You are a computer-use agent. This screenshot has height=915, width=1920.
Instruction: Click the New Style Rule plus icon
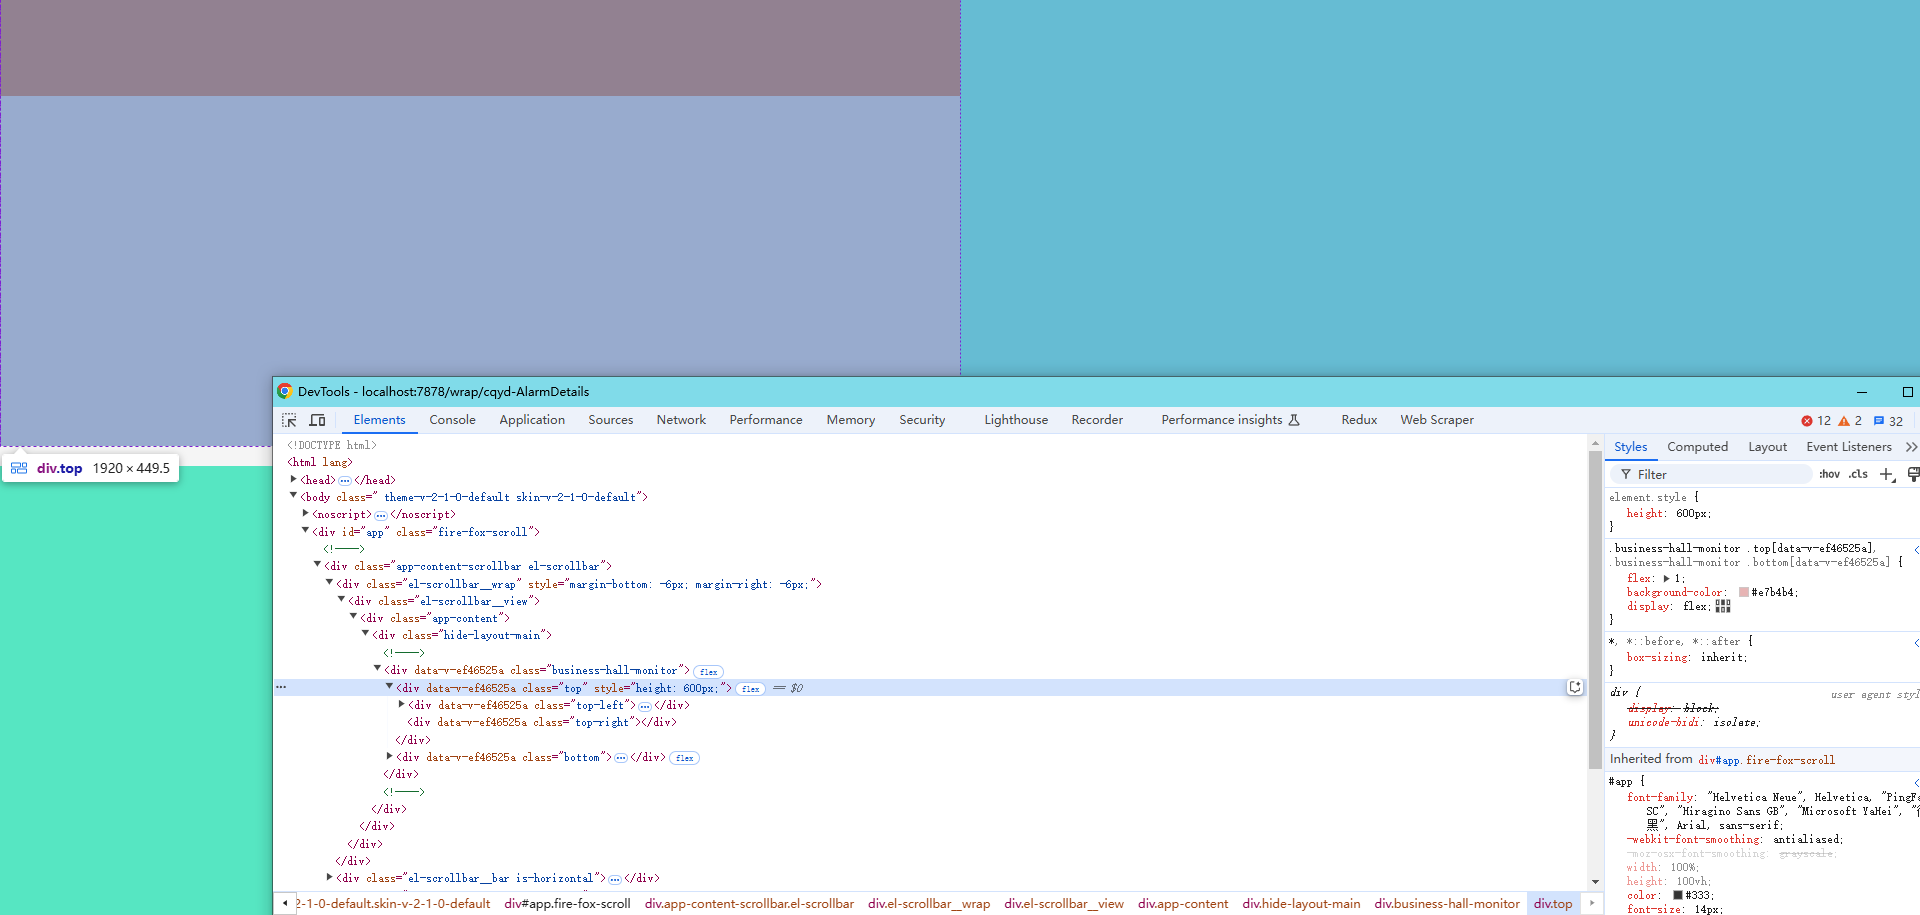coord(1887,474)
